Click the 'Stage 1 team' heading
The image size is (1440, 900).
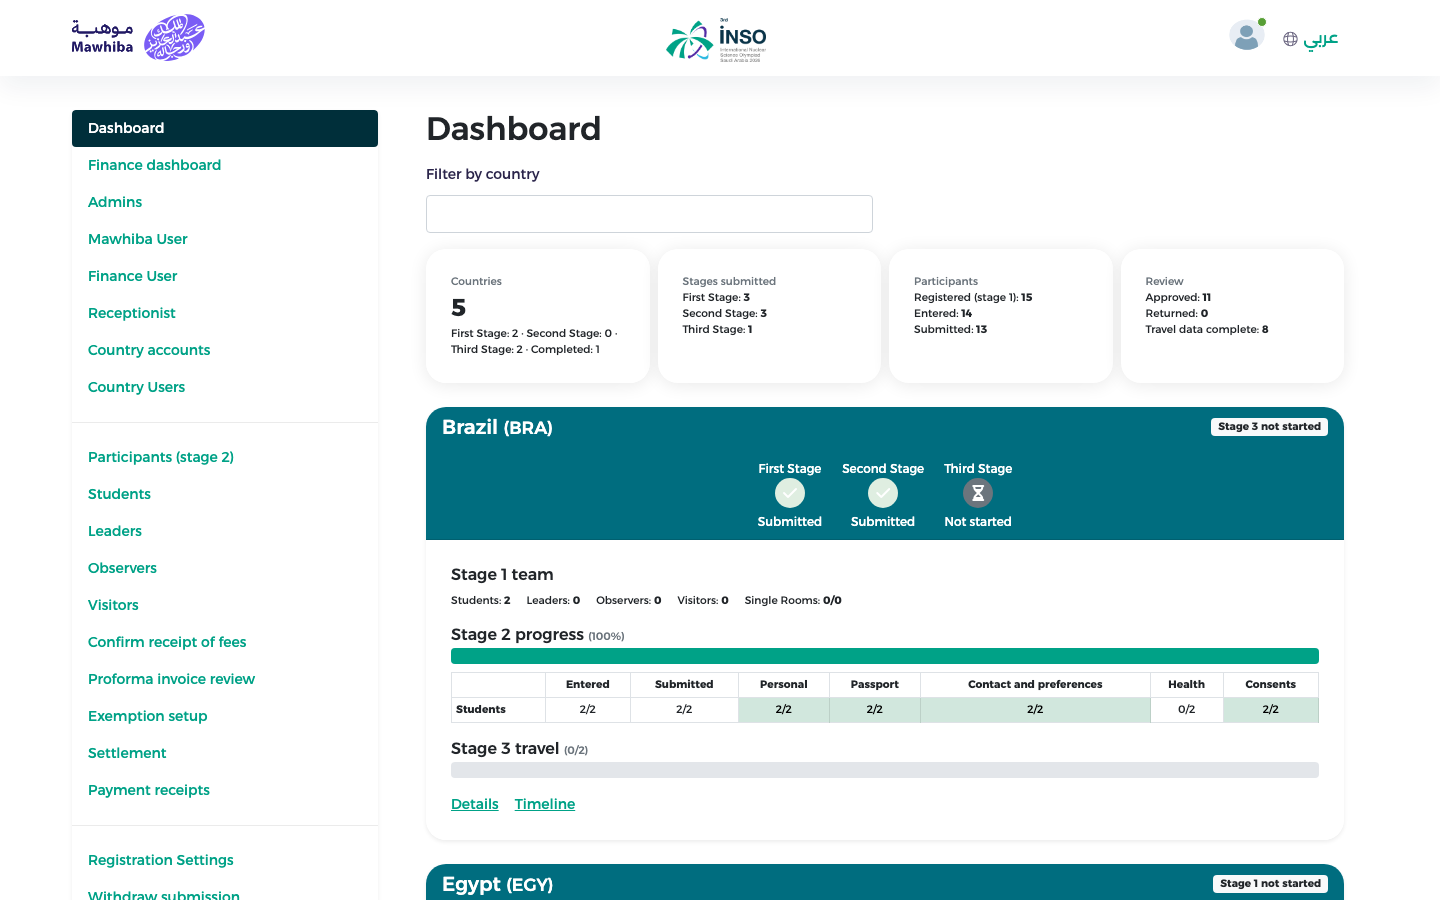pyautogui.click(x=502, y=575)
